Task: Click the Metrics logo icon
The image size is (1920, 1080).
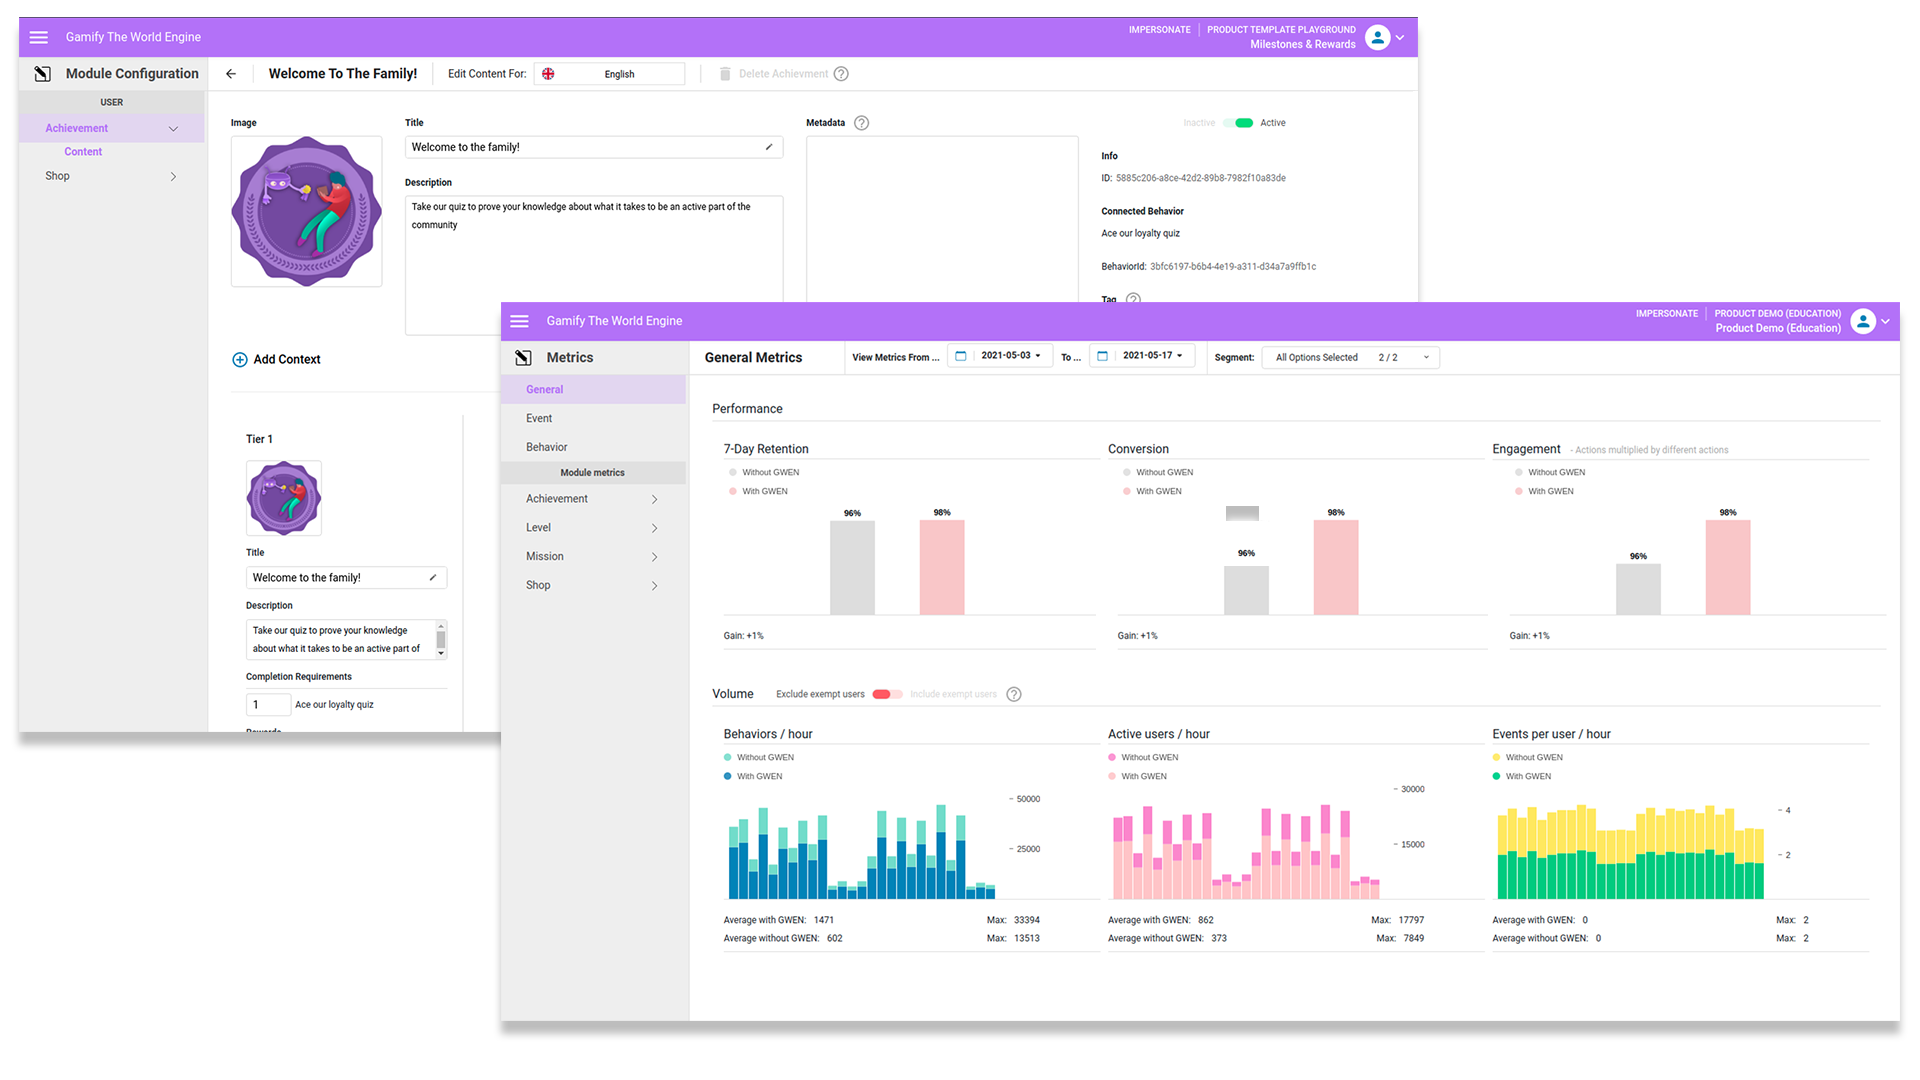Action: [x=523, y=358]
